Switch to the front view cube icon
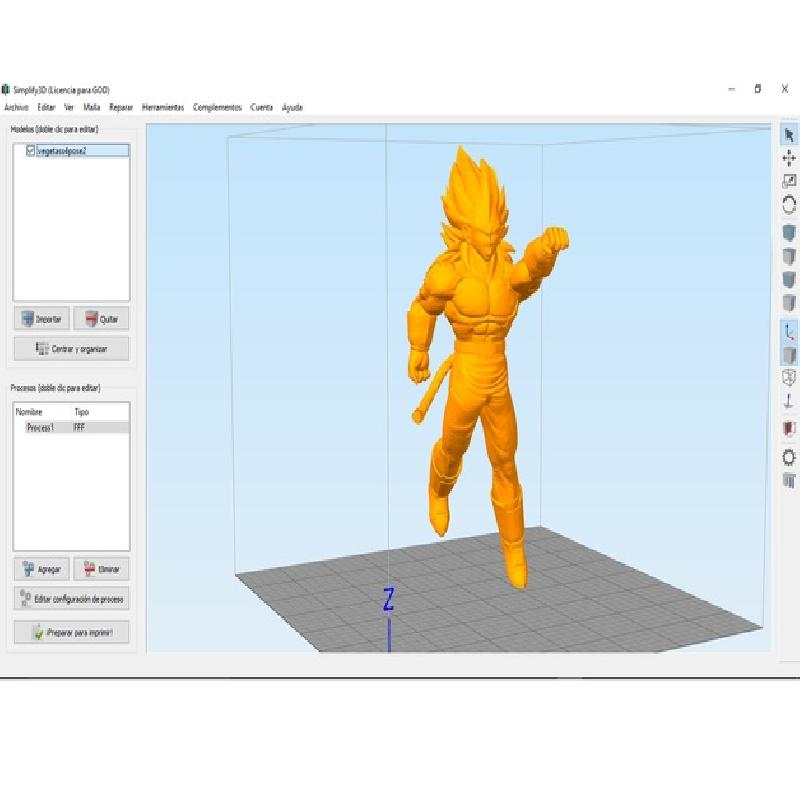800x800 pixels. (x=789, y=279)
